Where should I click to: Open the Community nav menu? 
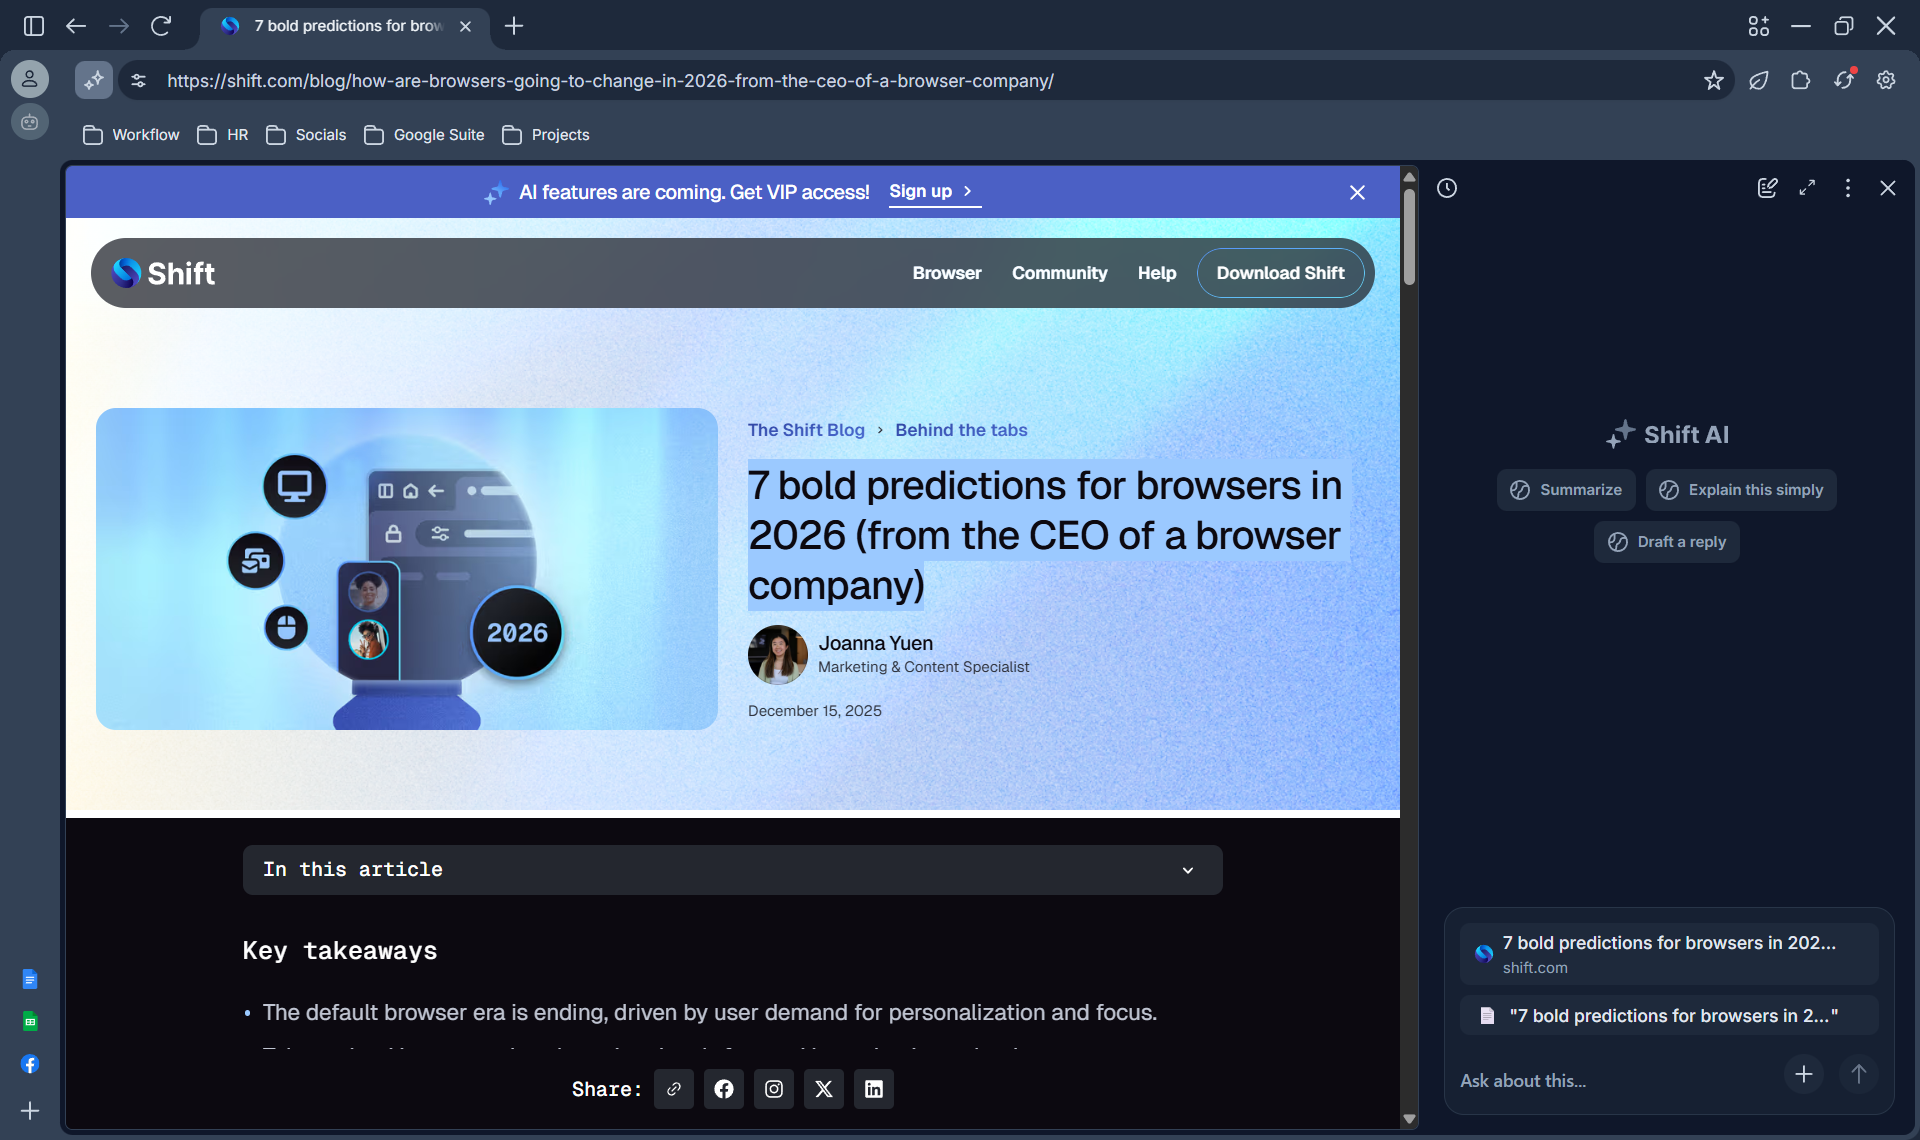pyautogui.click(x=1059, y=273)
